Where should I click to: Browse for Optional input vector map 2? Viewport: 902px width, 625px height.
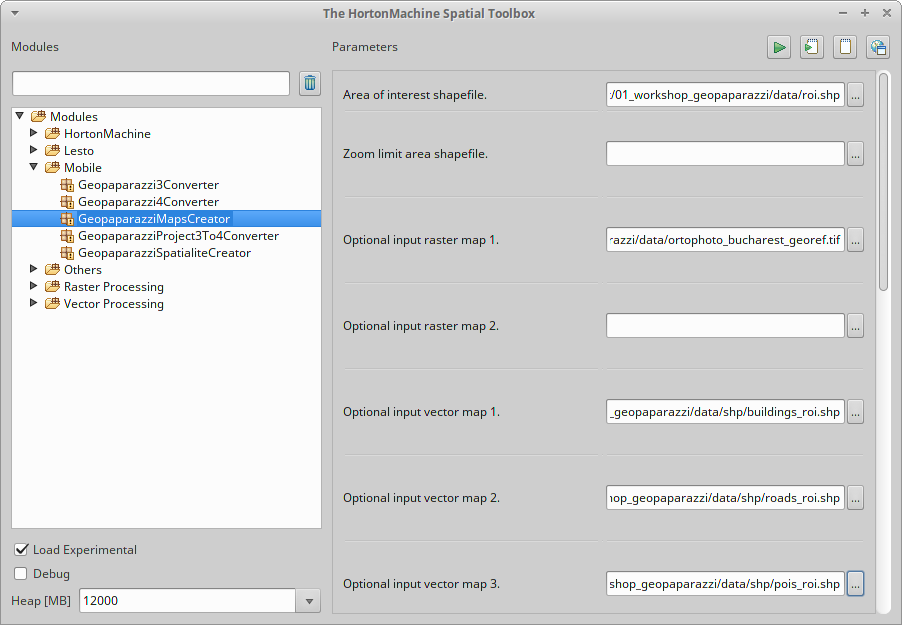tap(855, 498)
